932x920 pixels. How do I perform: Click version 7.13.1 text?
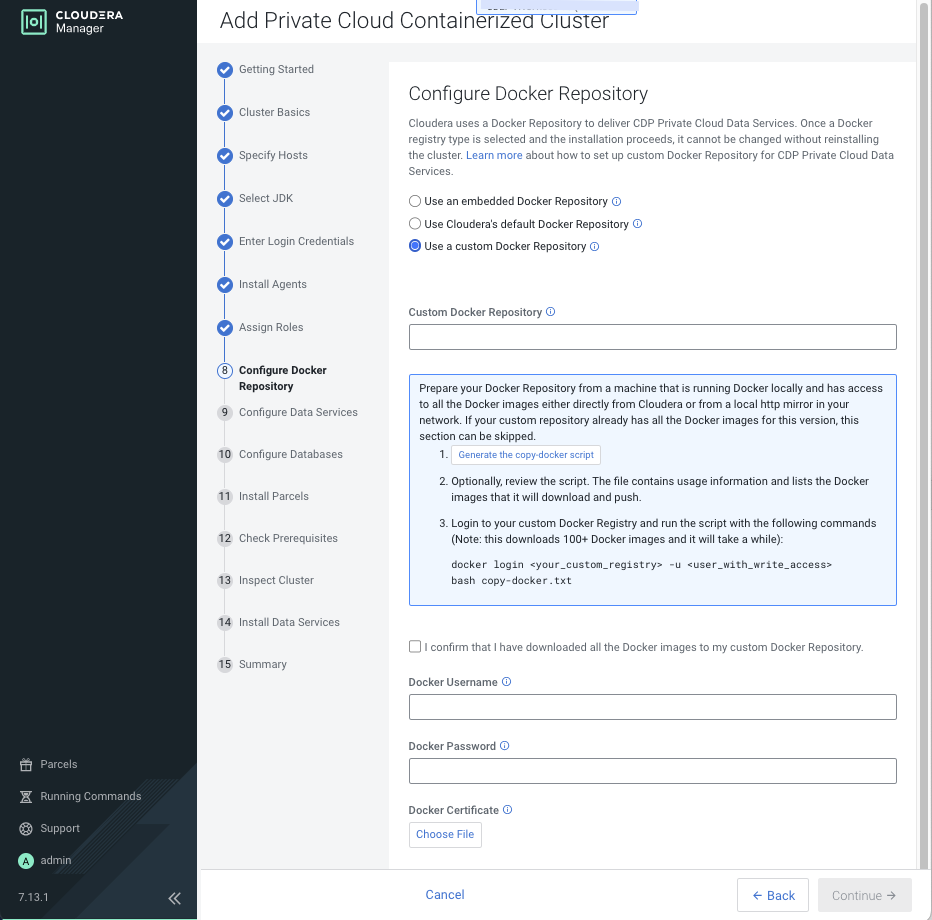coord(33,897)
